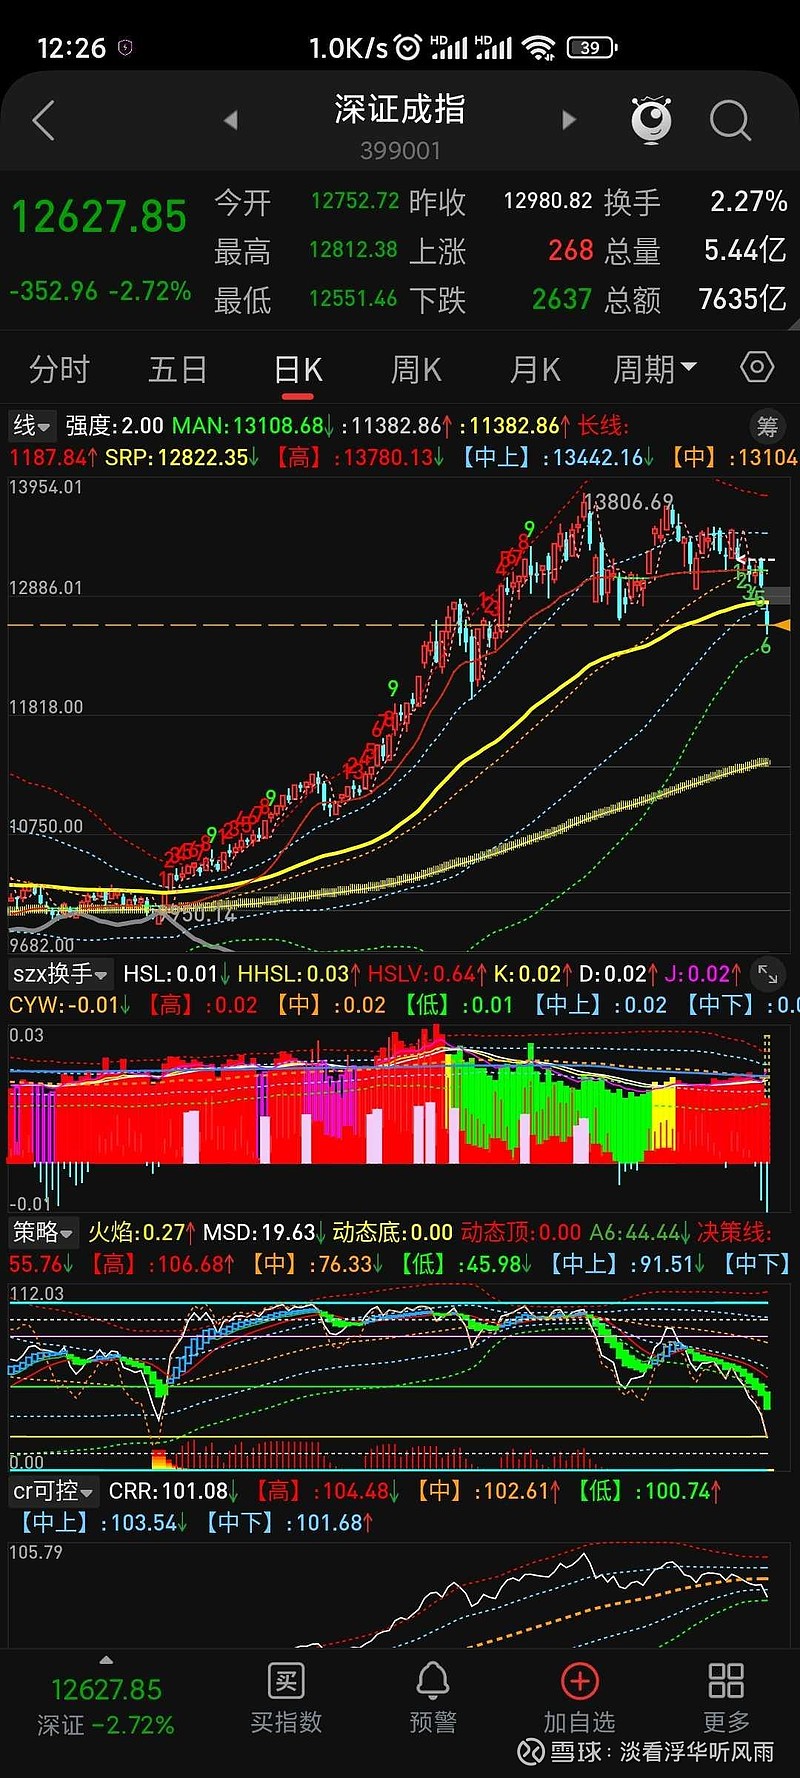
Task: Select the 月K tab
Action: [x=535, y=370]
